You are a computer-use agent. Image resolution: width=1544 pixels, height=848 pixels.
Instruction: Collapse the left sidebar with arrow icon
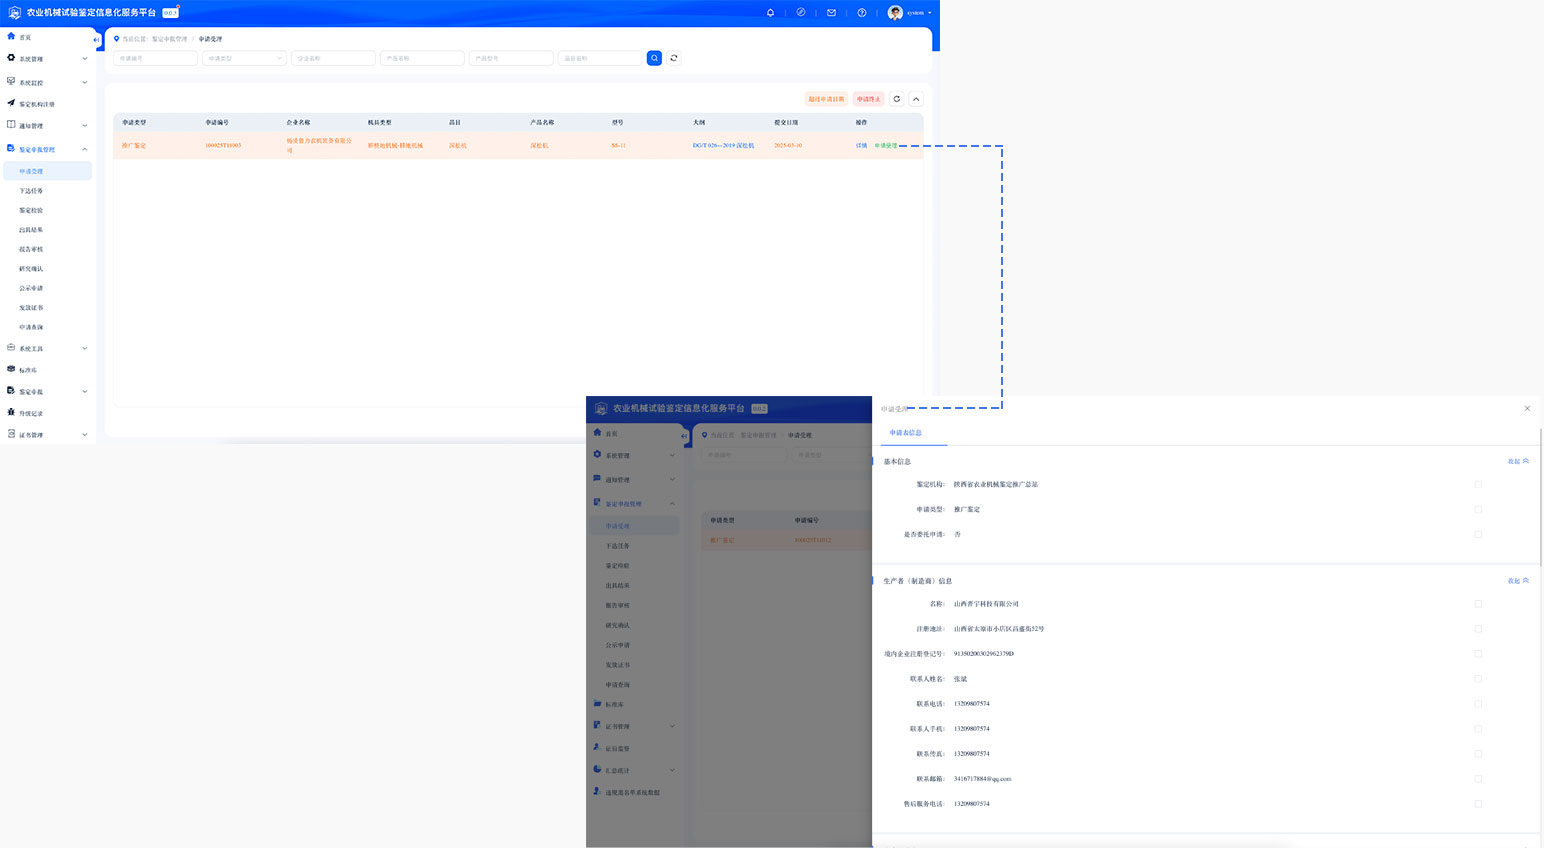pos(97,40)
